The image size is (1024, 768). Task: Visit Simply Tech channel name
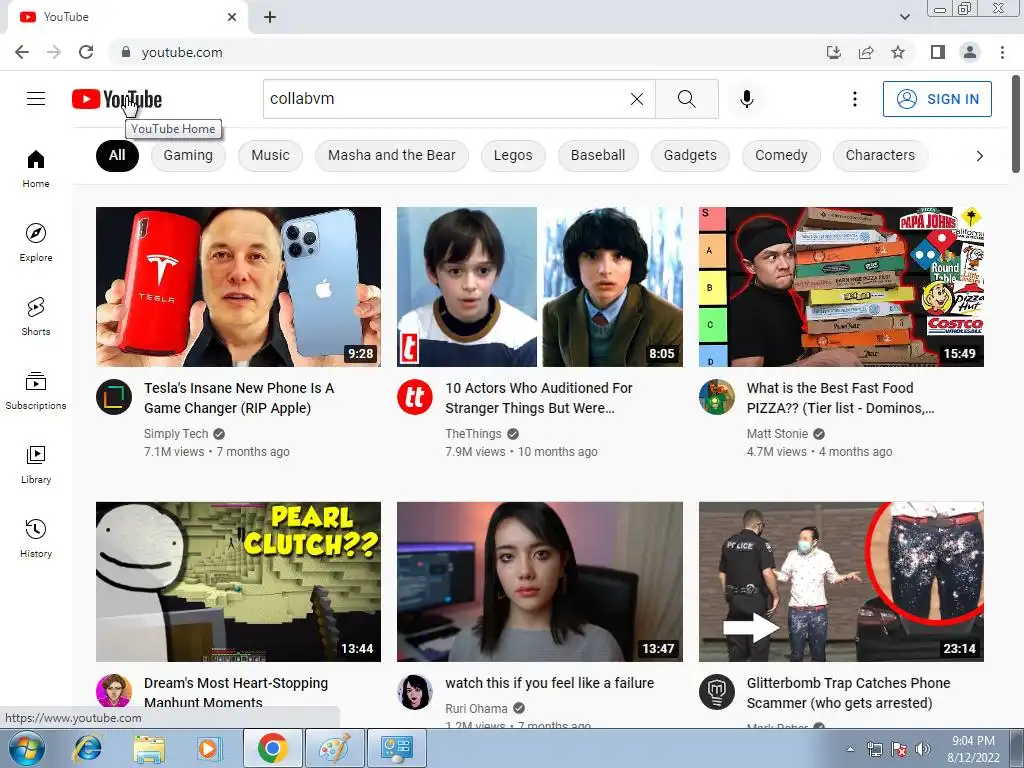(176, 434)
